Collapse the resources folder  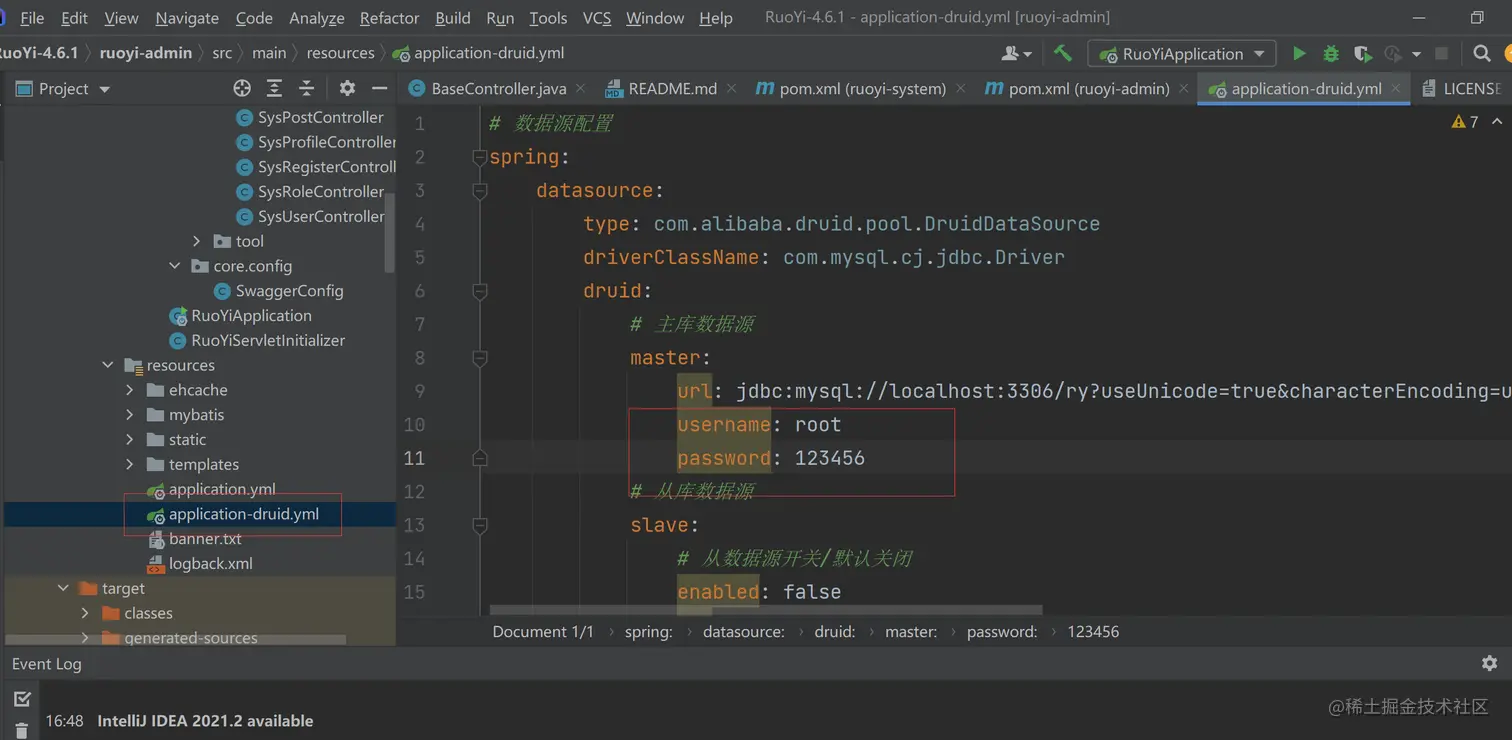(x=108, y=365)
